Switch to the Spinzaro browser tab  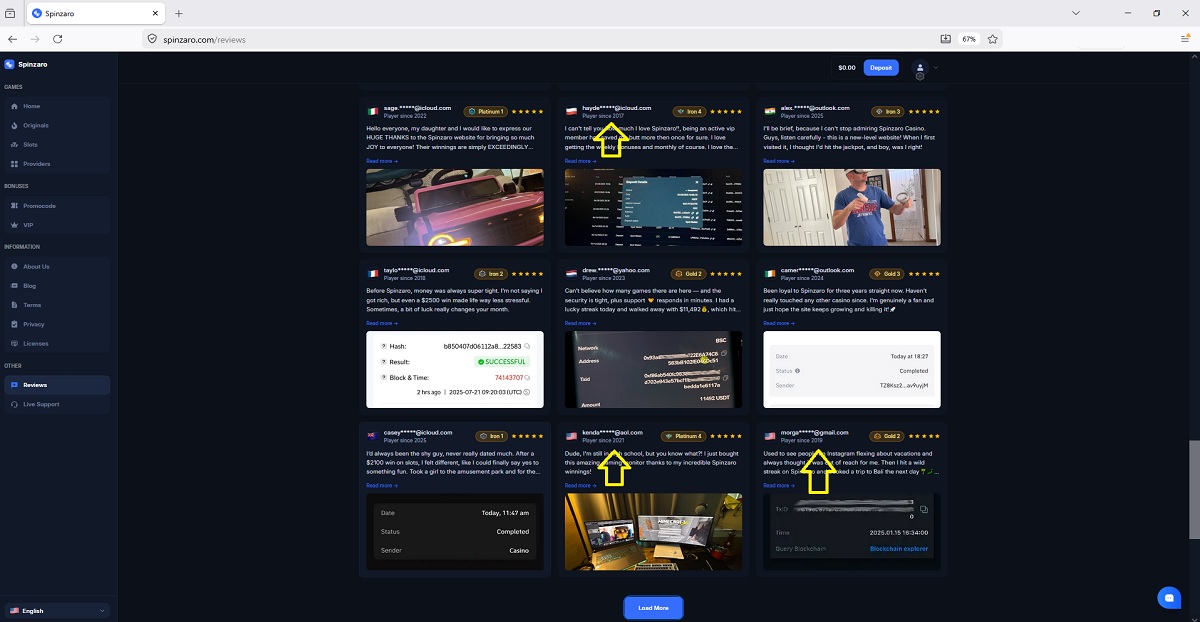coord(90,13)
